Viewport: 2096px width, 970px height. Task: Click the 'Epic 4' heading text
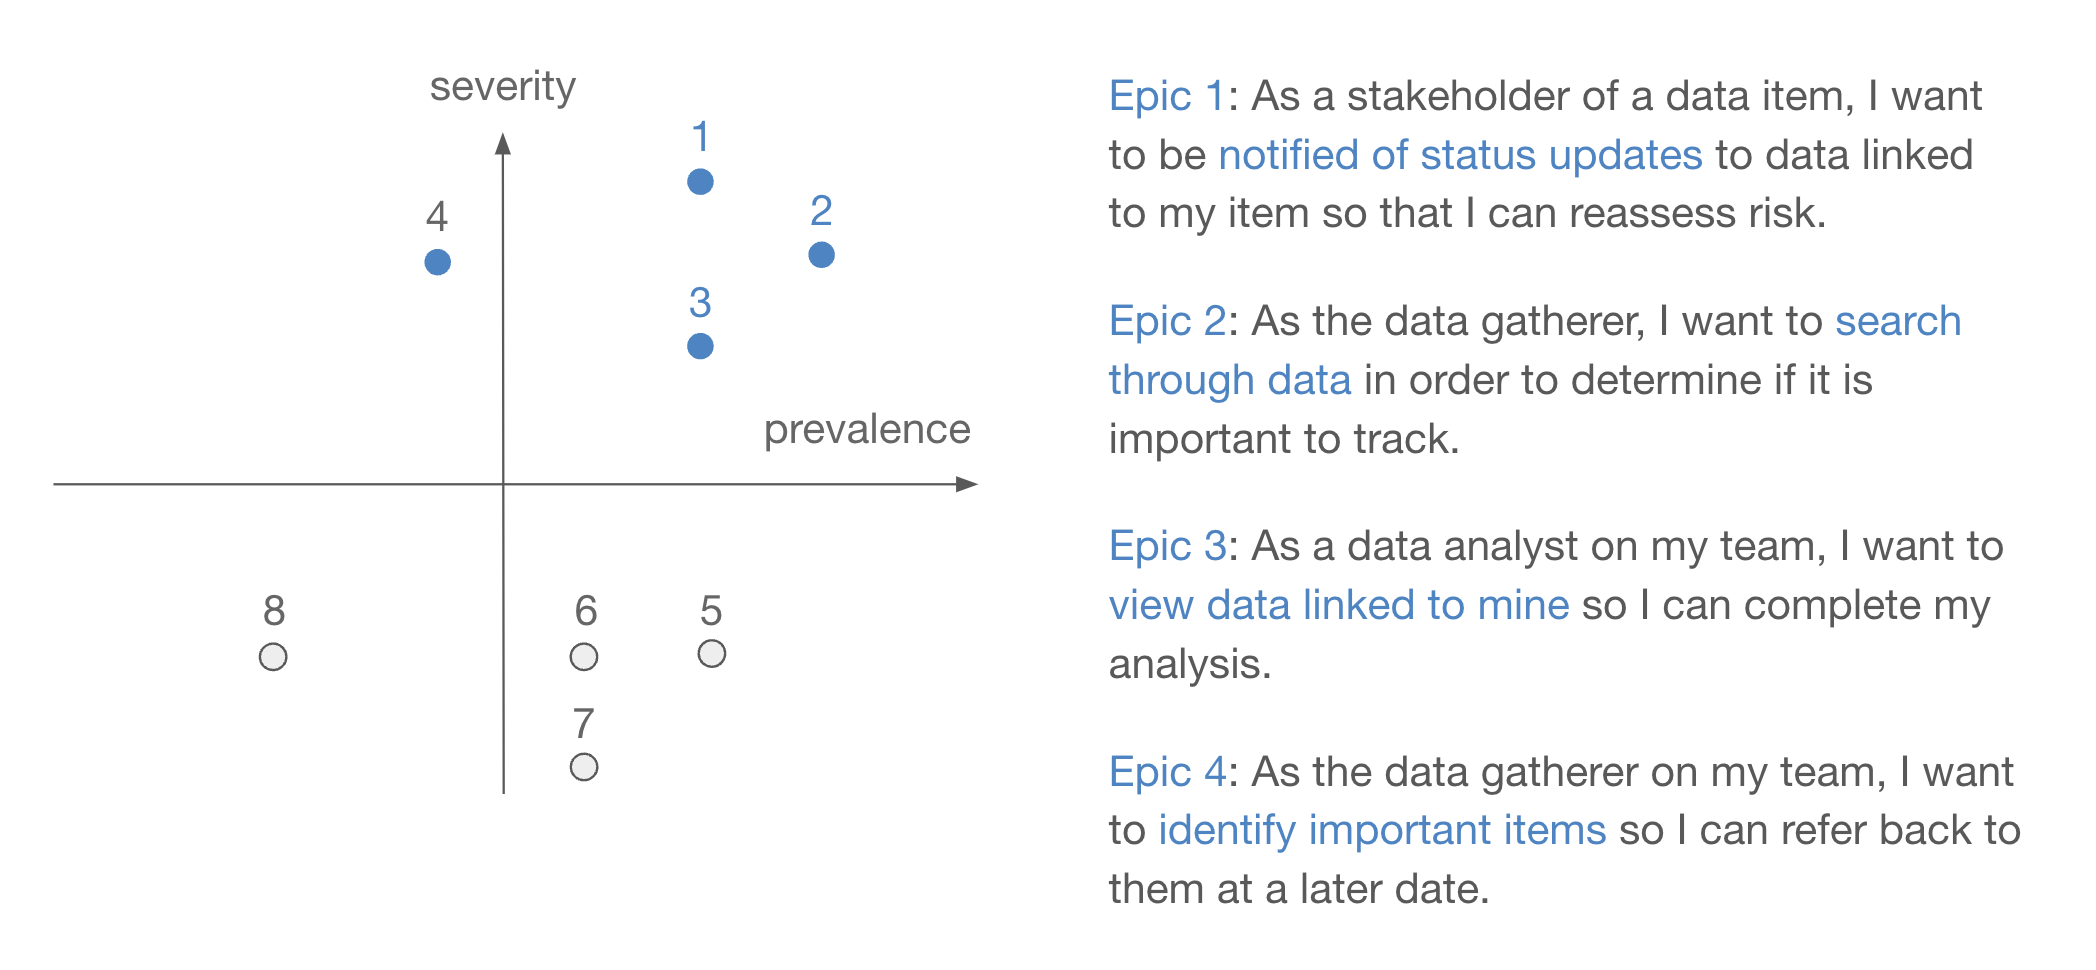1168,773
